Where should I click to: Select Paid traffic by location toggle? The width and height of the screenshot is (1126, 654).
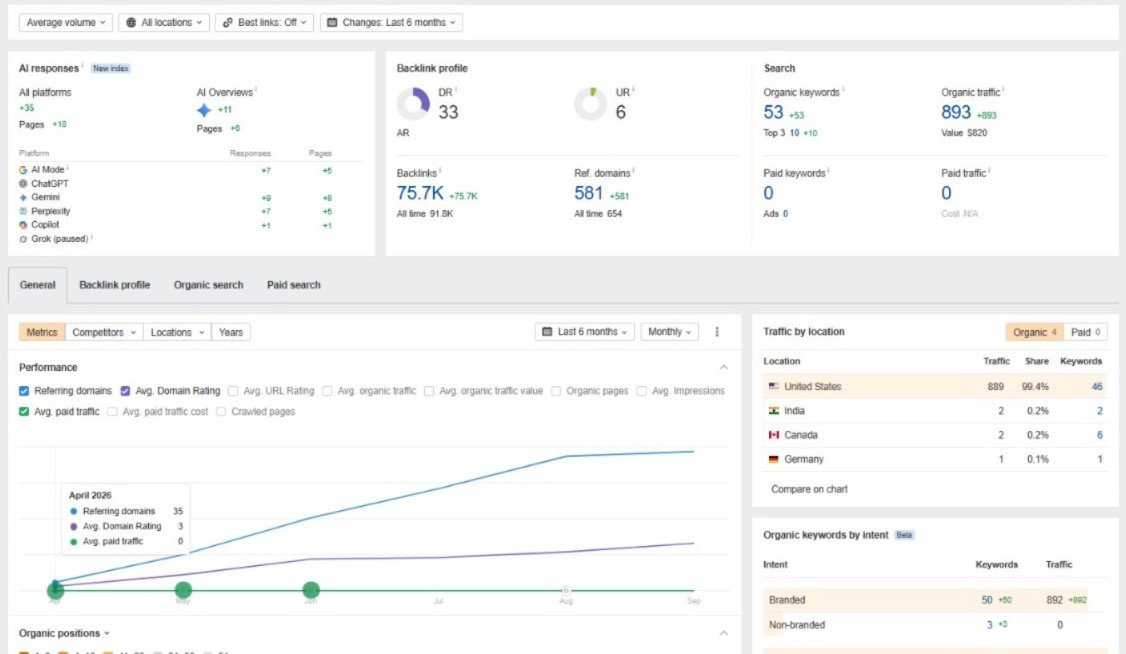pyautogui.click(x=1085, y=332)
